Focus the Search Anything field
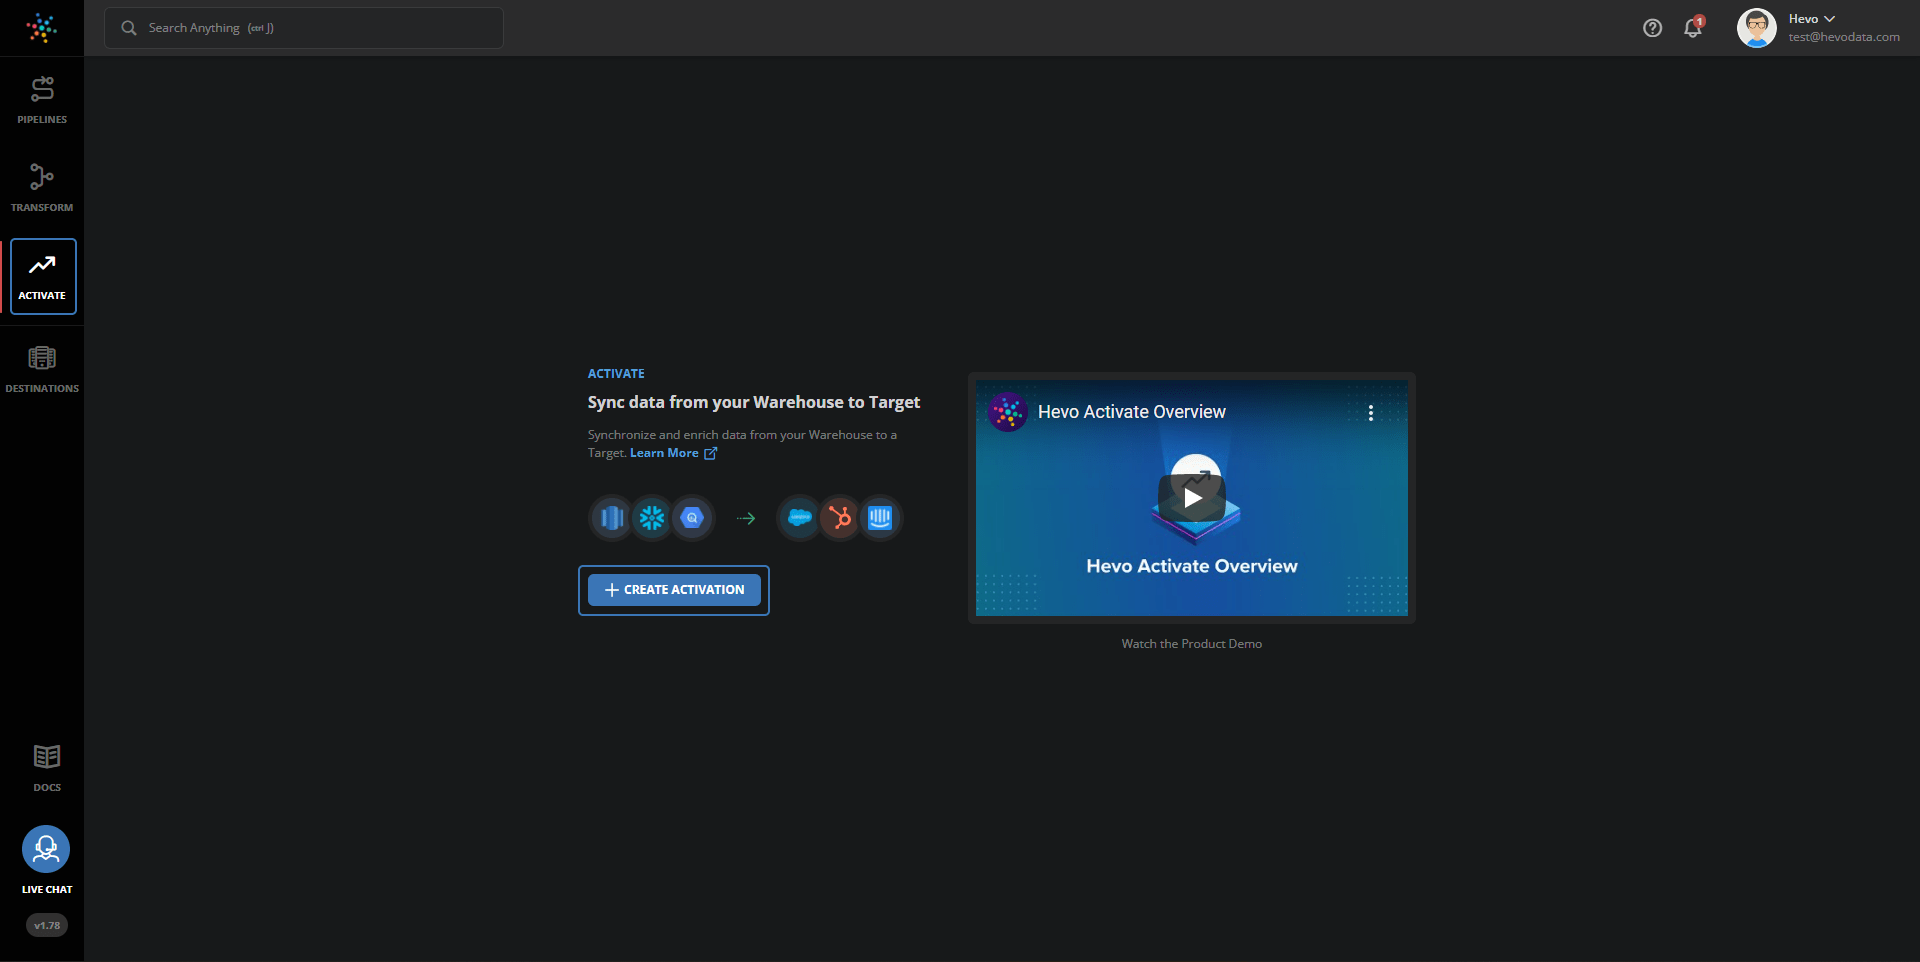The width and height of the screenshot is (1920, 962). pyautogui.click(x=304, y=28)
